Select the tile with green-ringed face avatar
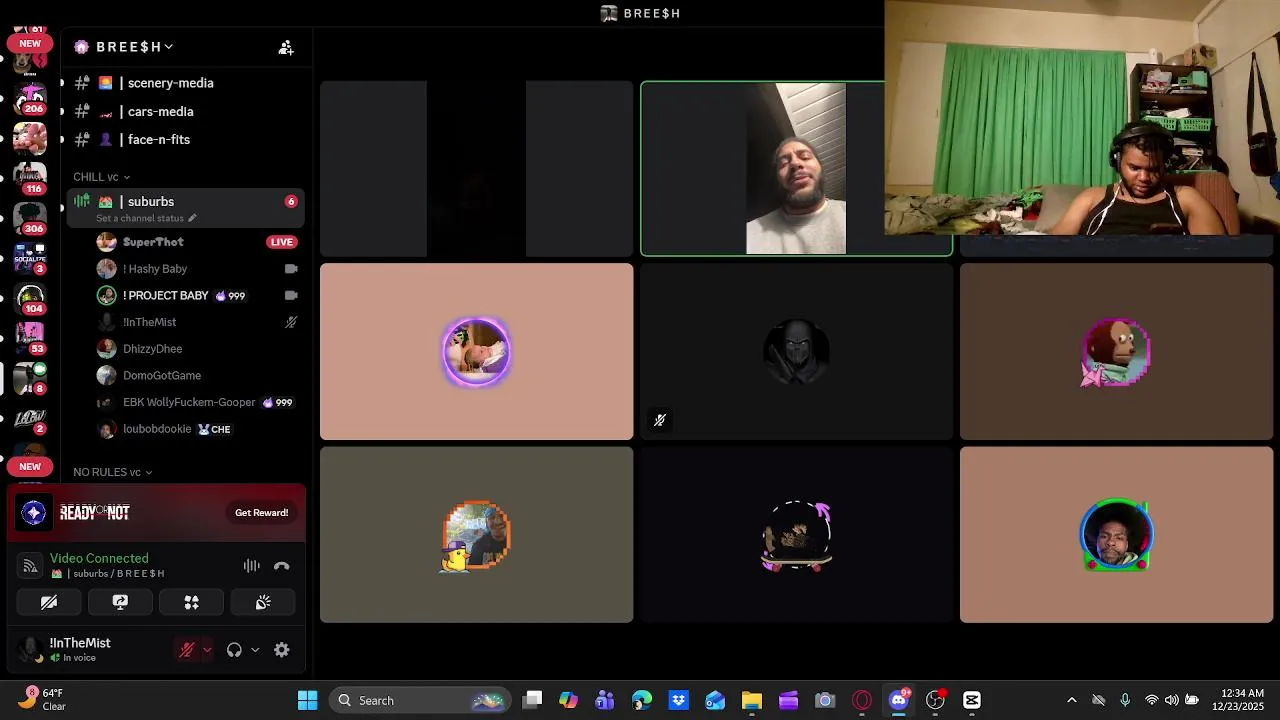Screen dimensions: 1280x720 [x=1116, y=535]
